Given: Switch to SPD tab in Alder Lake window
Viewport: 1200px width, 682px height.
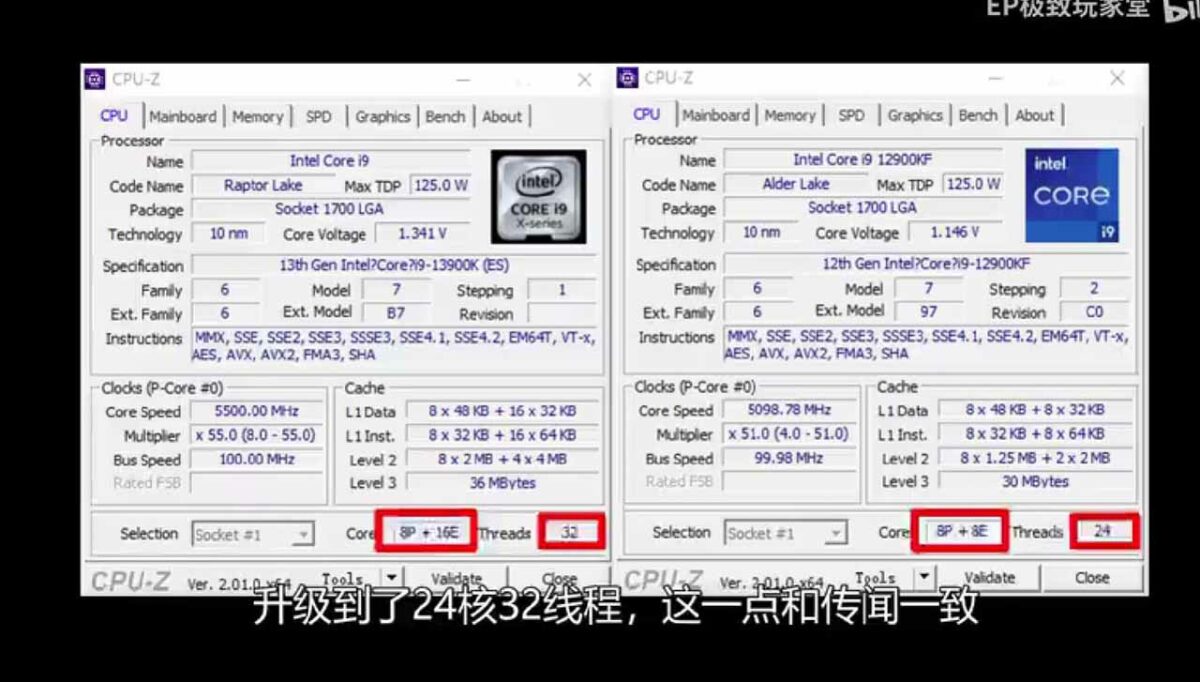Looking at the screenshot, I should coord(852,116).
